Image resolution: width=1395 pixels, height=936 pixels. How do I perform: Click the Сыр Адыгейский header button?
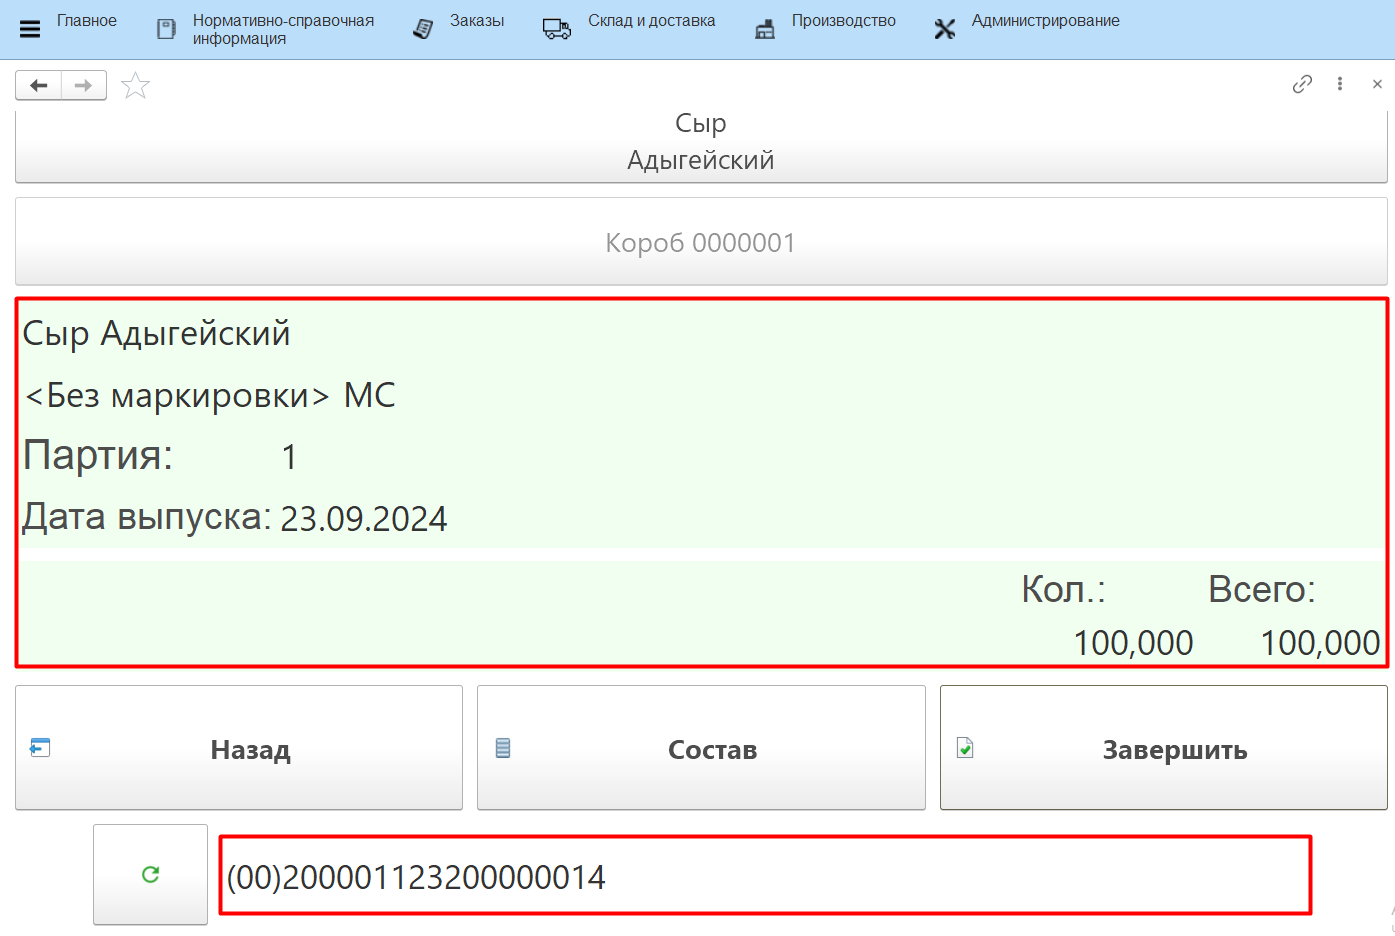click(700, 143)
